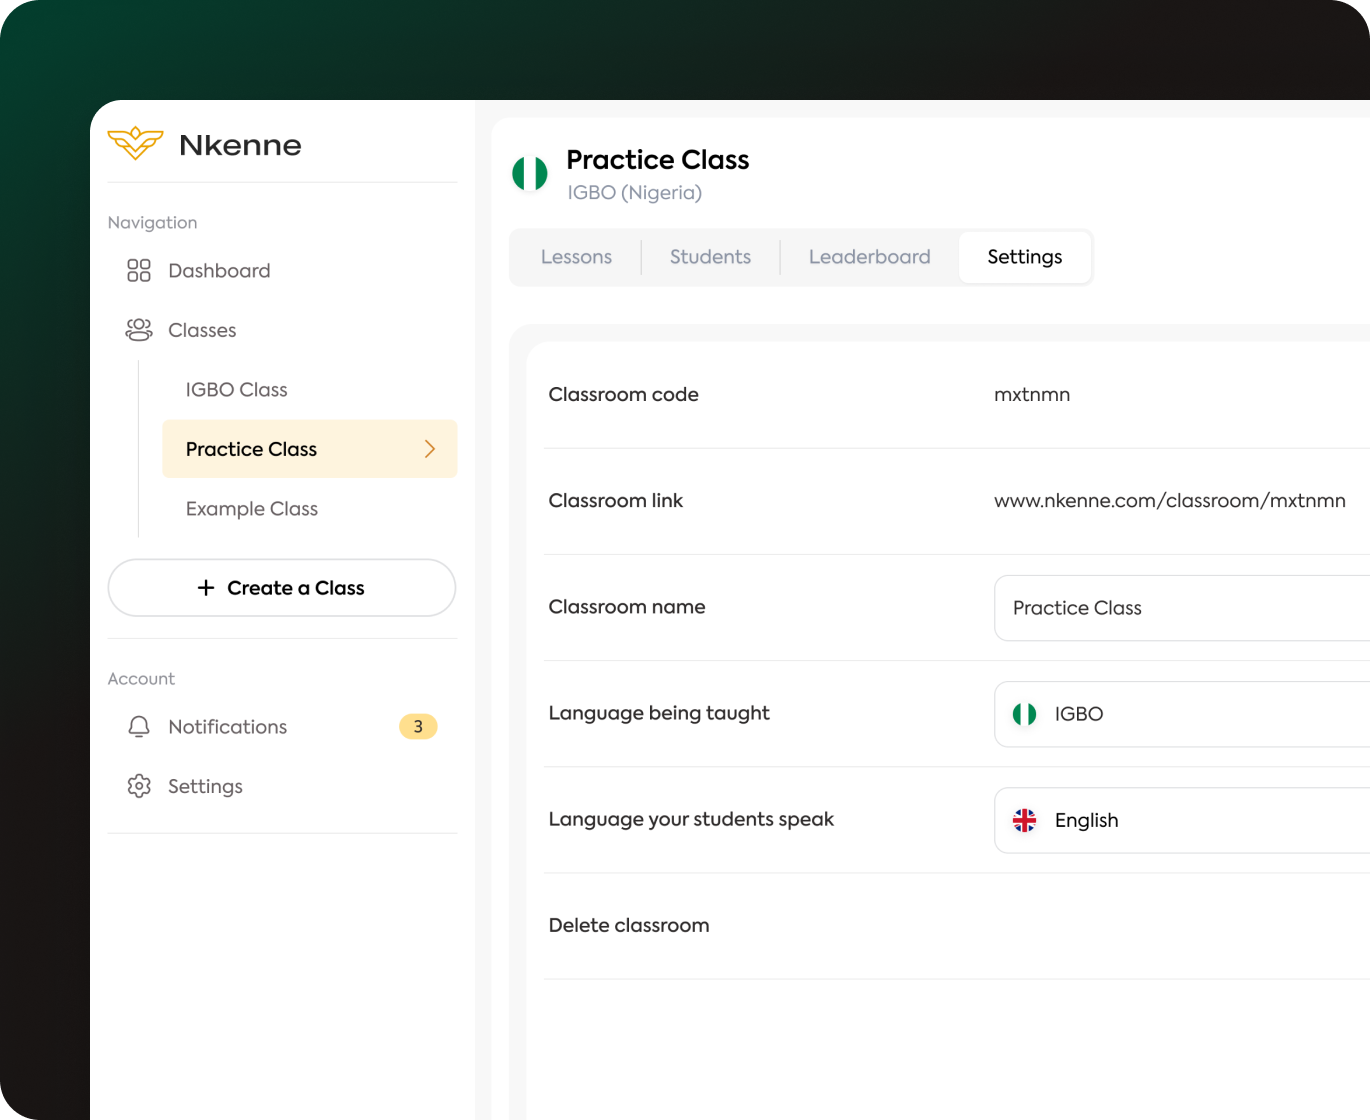Select IGBO Class in the sidebar
The image size is (1370, 1120).
(x=237, y=390)
